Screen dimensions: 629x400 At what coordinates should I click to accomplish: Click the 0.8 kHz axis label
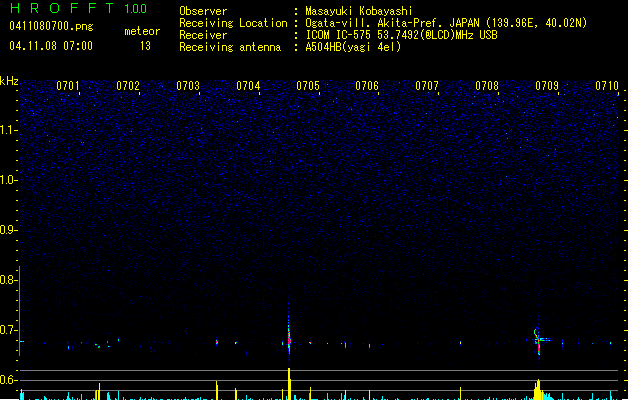tap(8, 280)
